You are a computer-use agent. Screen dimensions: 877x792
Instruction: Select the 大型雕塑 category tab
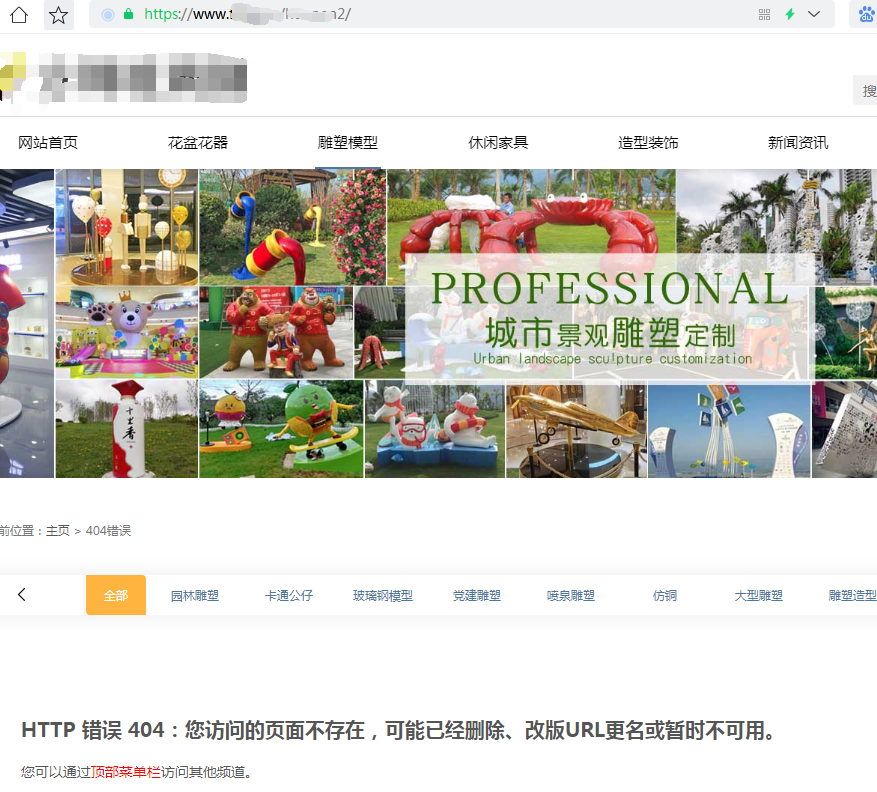click(x=758, y=596)
